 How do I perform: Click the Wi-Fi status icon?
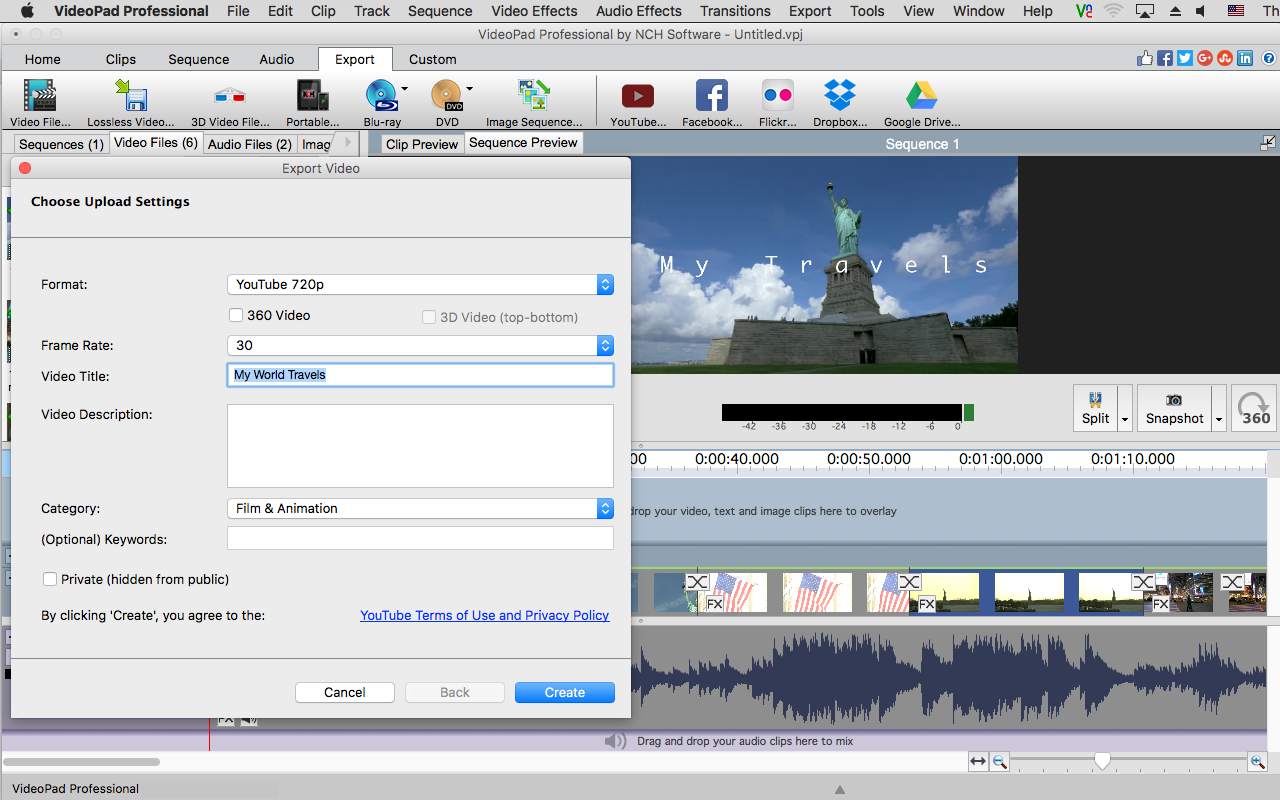point(1113,11)
